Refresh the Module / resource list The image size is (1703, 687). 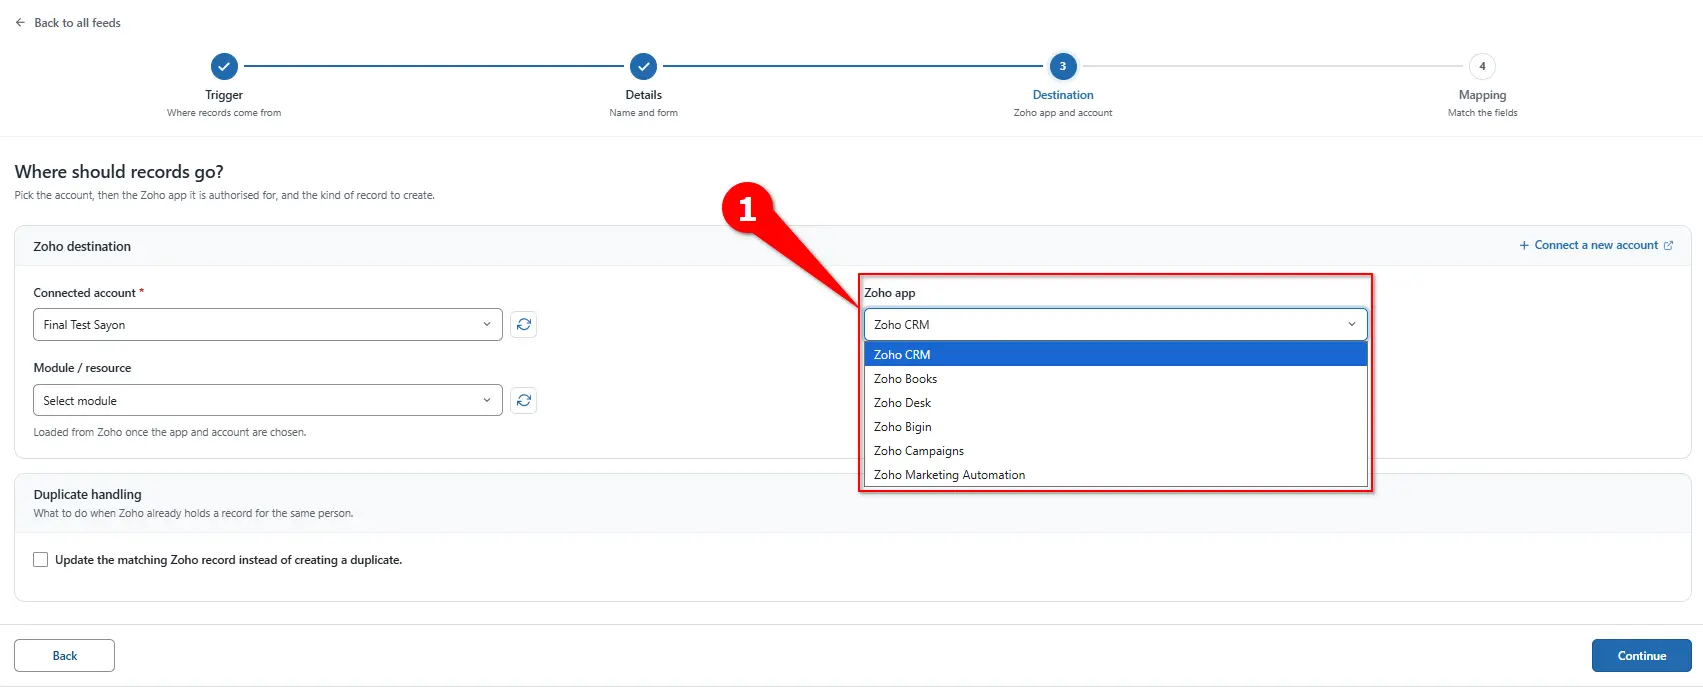[x=523, y=400]
